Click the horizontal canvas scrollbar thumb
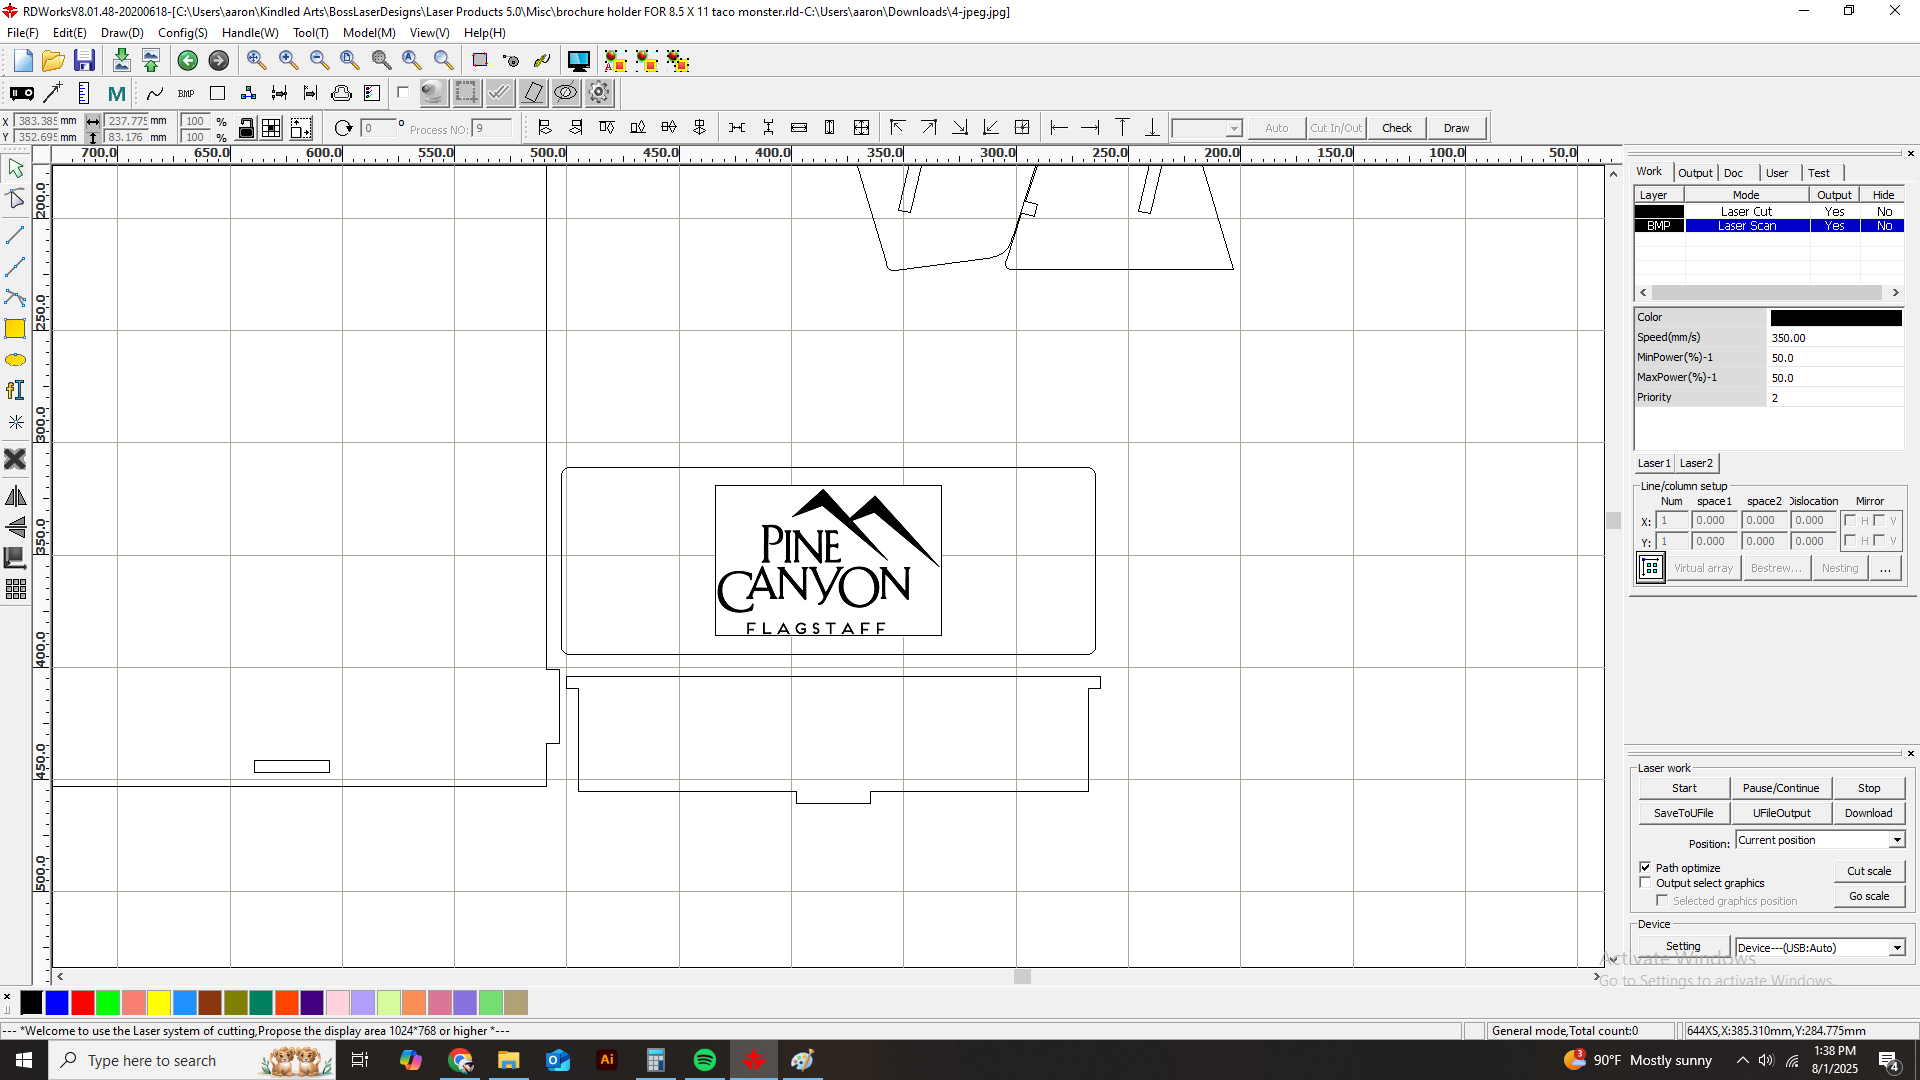The height and width of the screenshot is (1080, 1920). click(x=1022, y=976)
